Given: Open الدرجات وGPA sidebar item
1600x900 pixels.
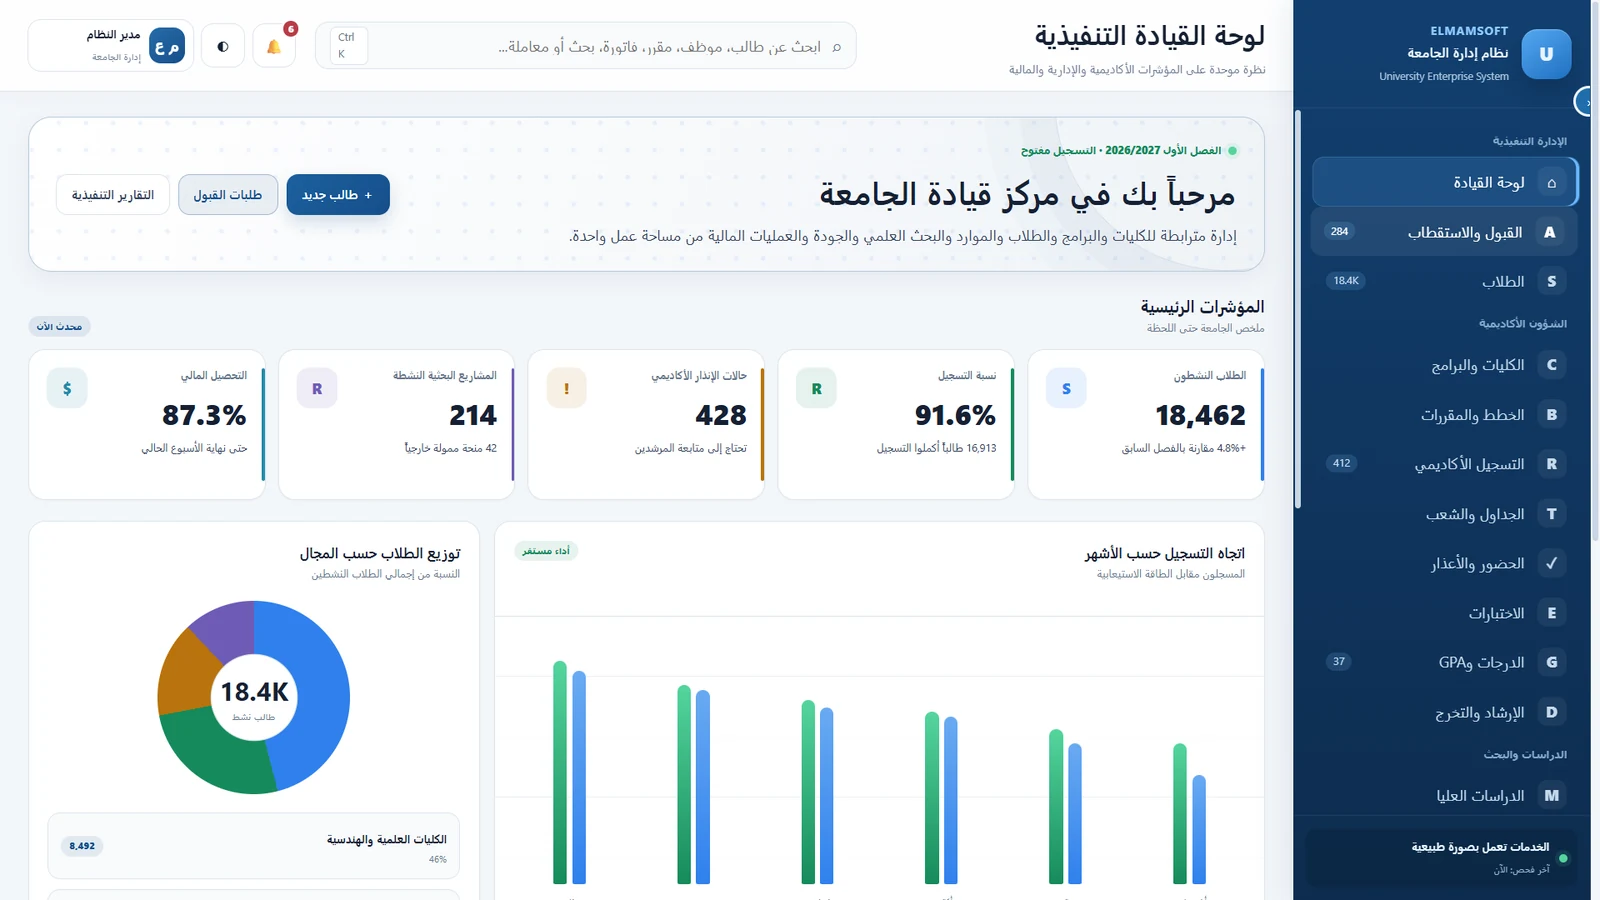Looking at the screenshot, I should tap(1444, 662).
